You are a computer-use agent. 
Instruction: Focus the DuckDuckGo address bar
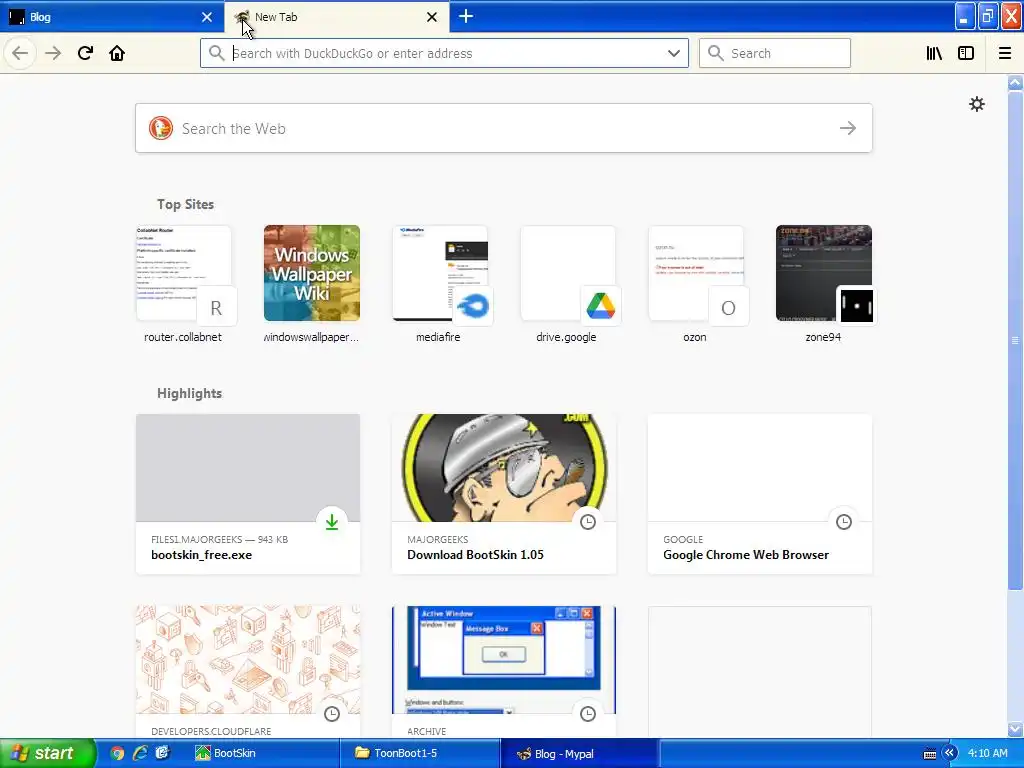[444, 53]
